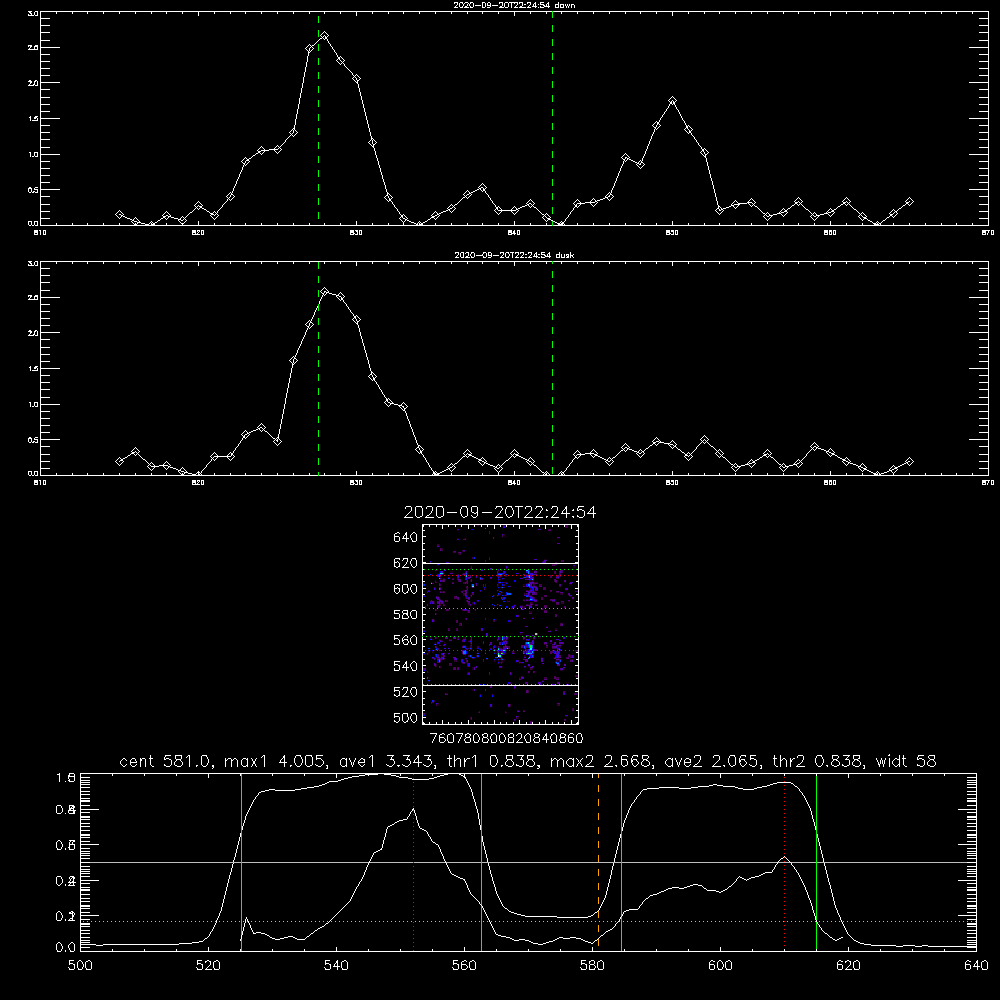This screenshot has width=1000, height=1000.
Task: Click the tallest peak of the lower curve in the bottom plot
Action: [413, 809]
